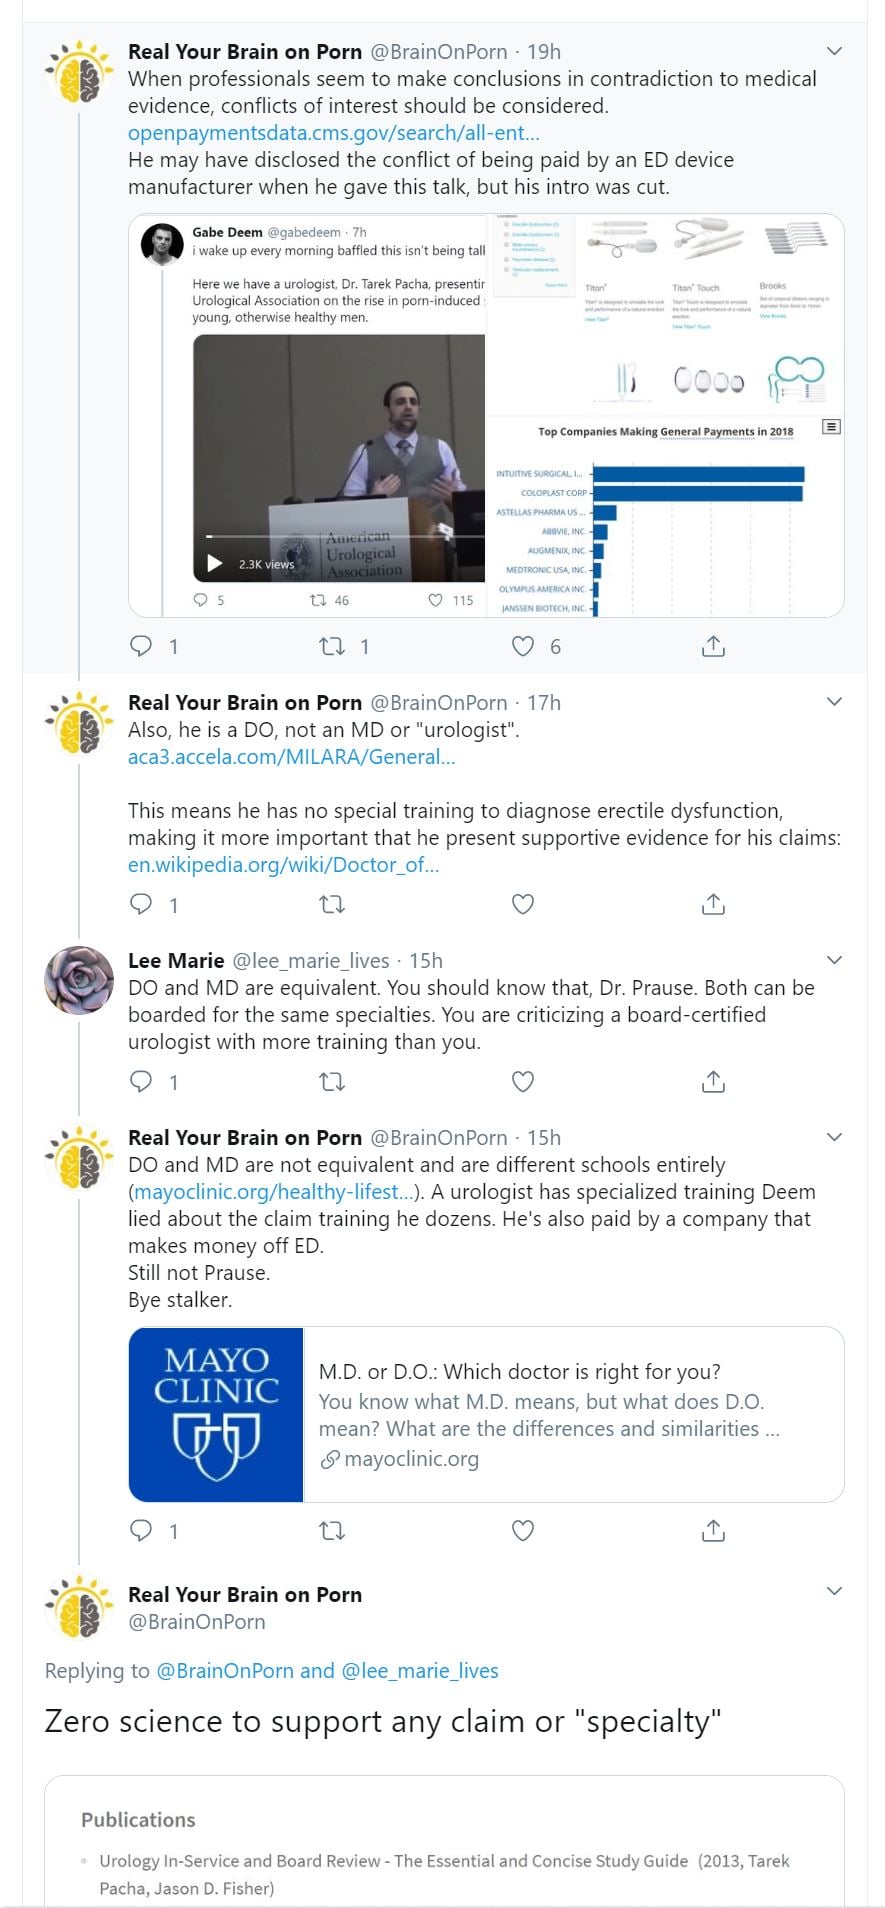Open the openpaymentsdata.cms.gov link

[x=333, y=133]
